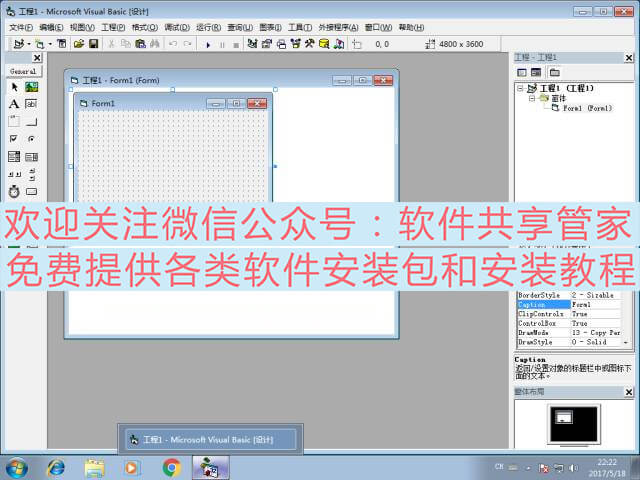Select the TextBox control tool
640x480 pixels.
point(31,104)
